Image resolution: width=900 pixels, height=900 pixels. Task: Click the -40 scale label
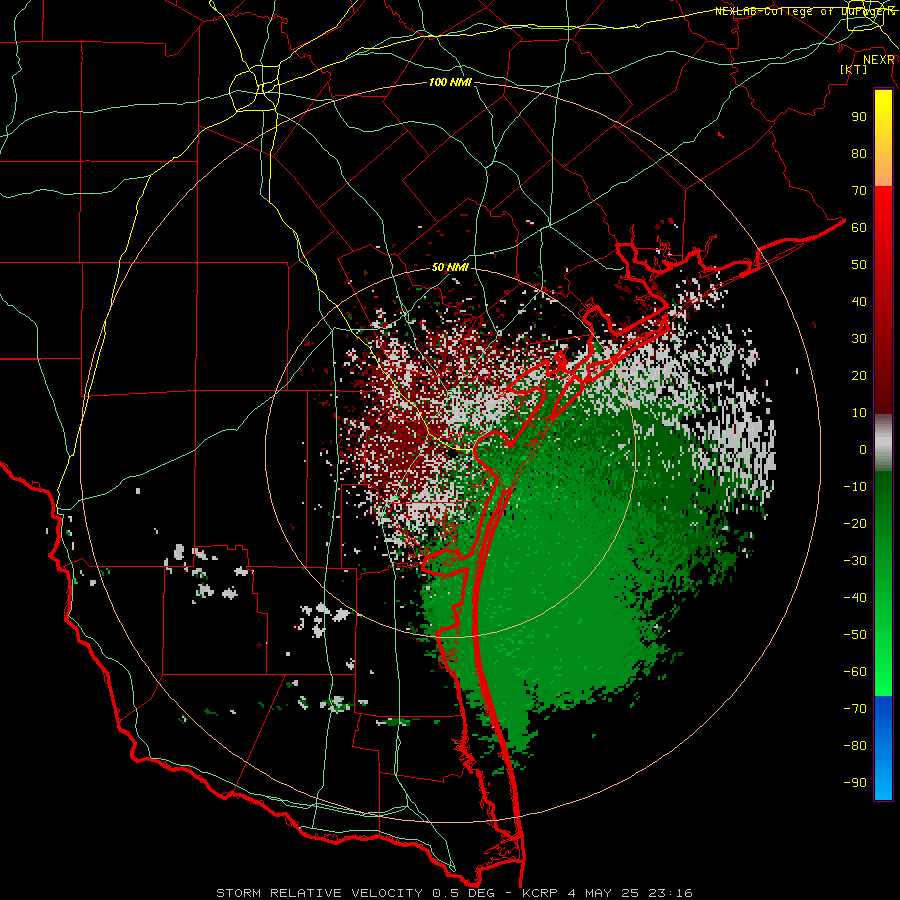pos(855,598)
